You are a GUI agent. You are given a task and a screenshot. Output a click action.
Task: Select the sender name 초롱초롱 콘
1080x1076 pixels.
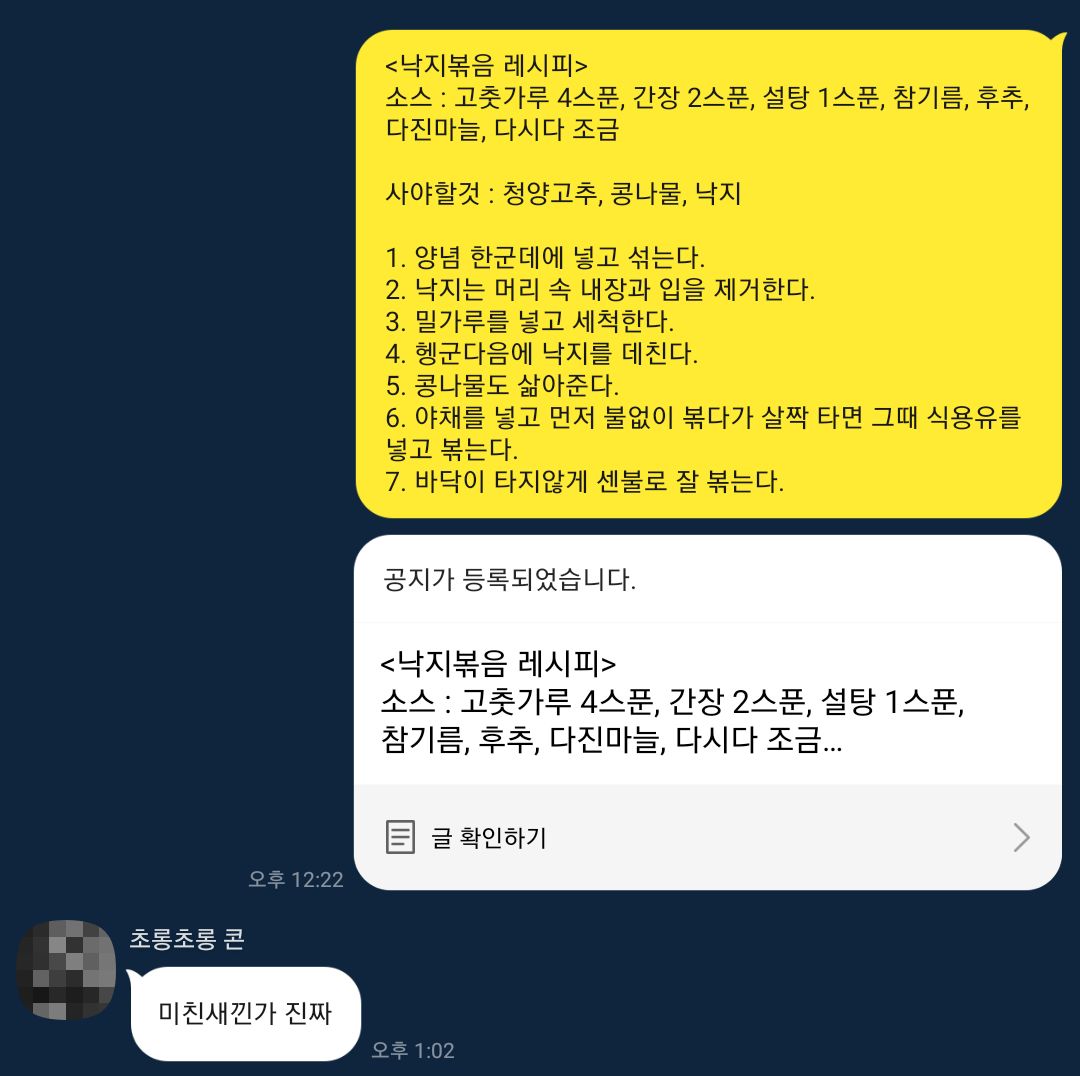pyautogui.click(x=187, y=939)
